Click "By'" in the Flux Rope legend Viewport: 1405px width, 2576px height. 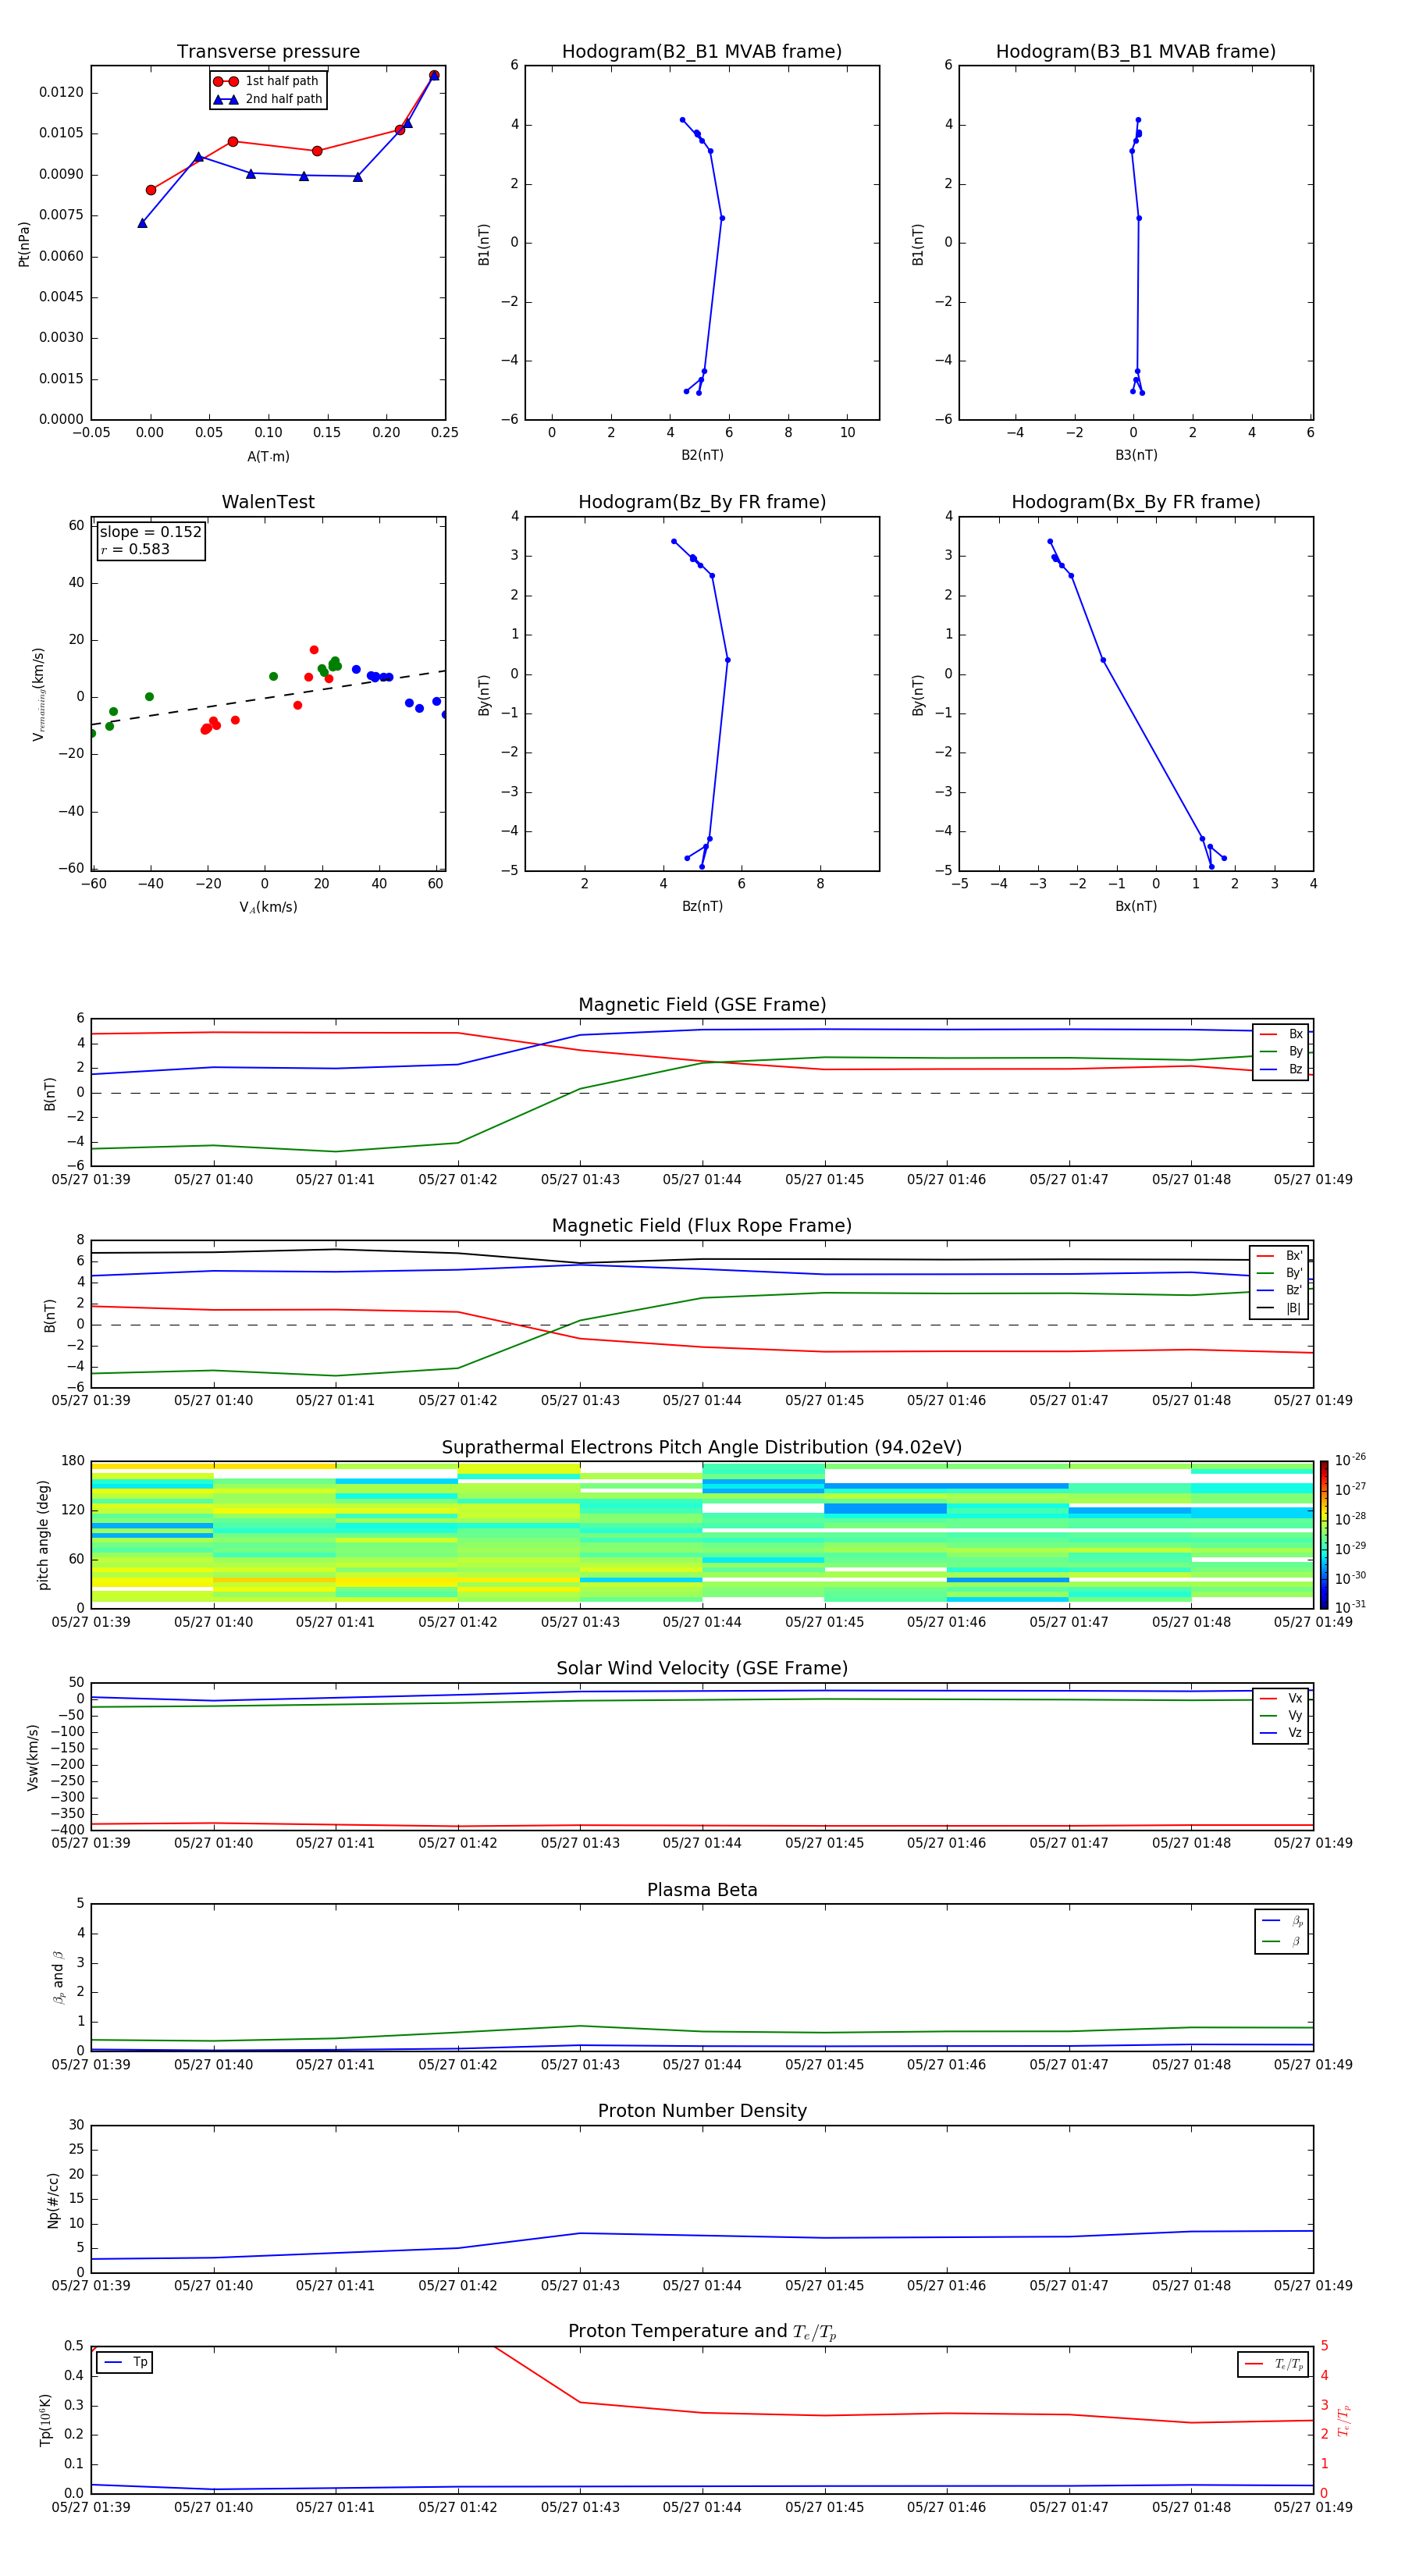tap(1280, 1273)
